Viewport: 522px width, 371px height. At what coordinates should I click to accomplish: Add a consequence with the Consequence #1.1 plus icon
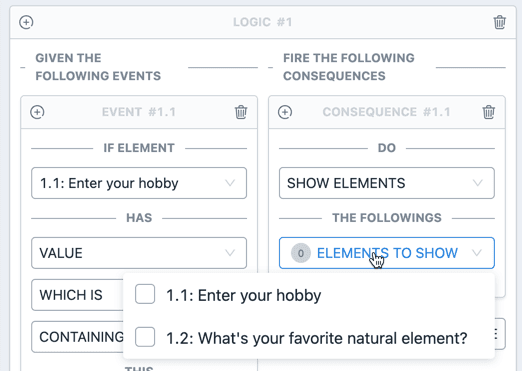pos(285,112)
